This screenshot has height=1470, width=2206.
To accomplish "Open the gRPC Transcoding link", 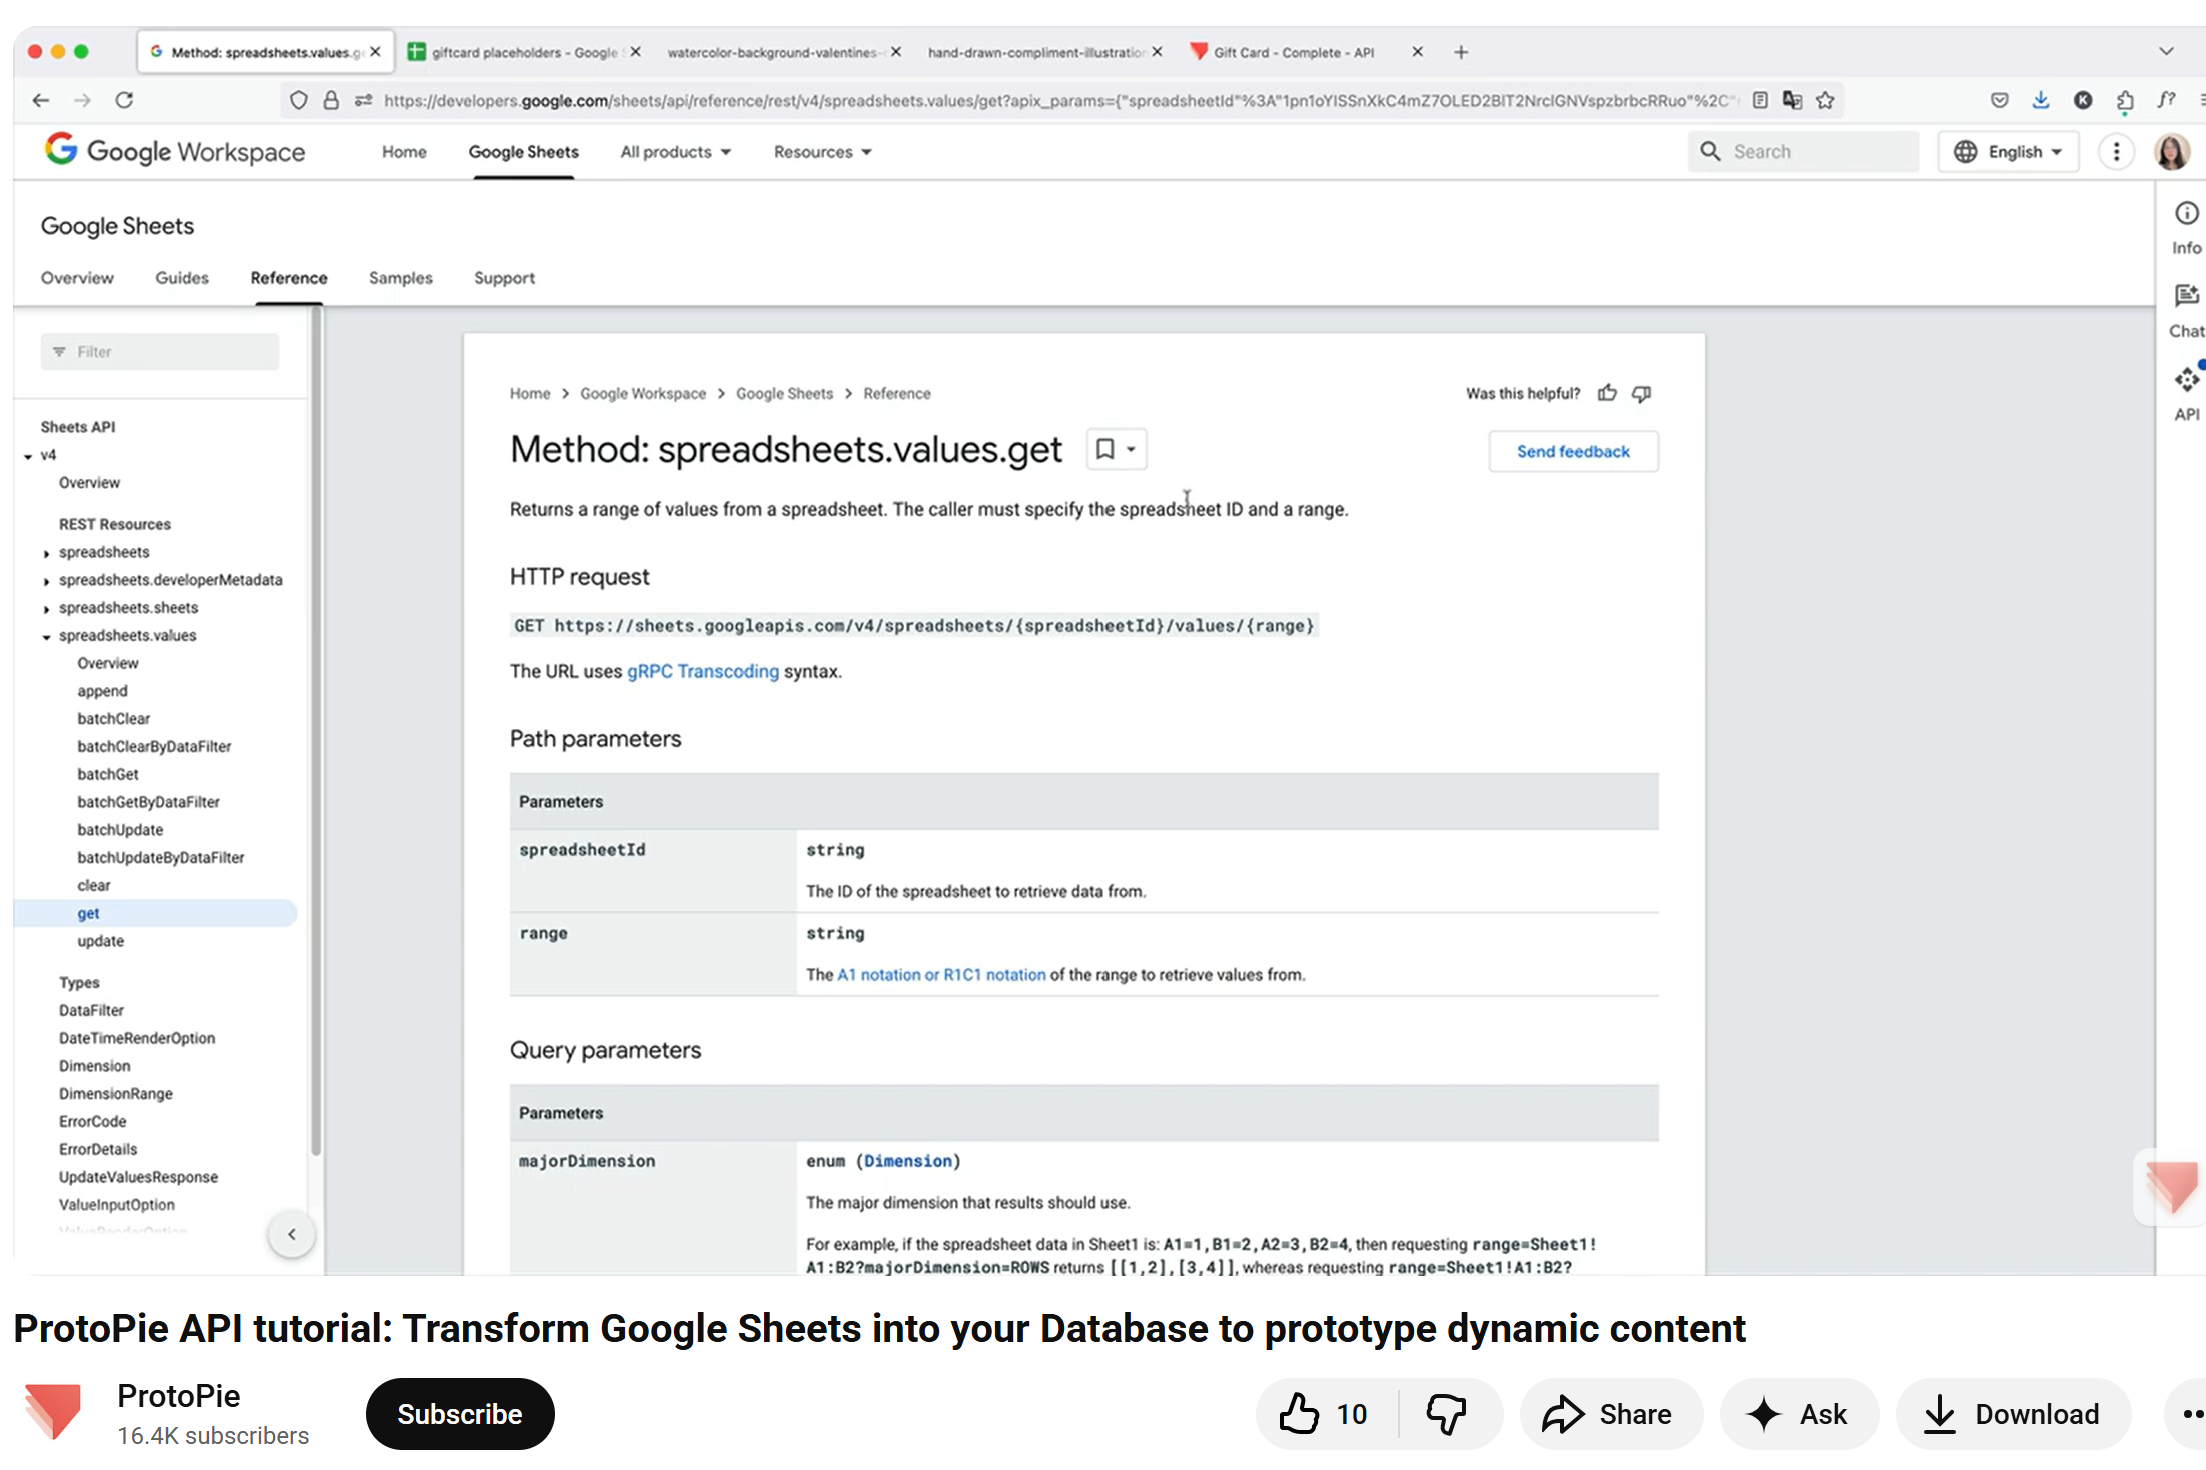I will click(x=702, y=671).
